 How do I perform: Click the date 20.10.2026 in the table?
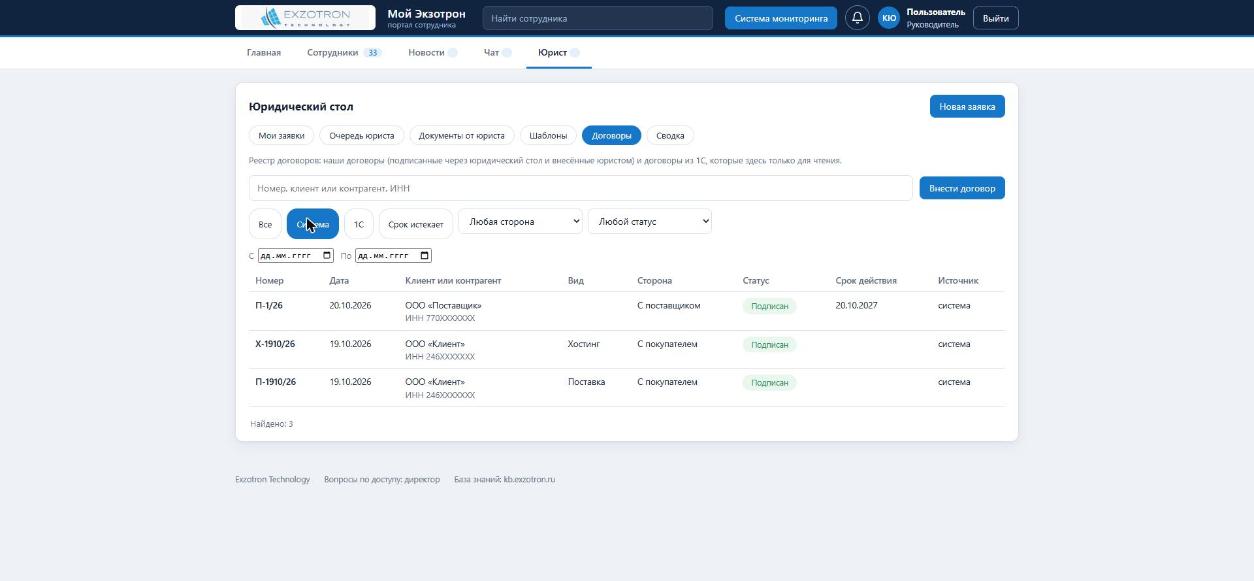click(x=350, y=305)
